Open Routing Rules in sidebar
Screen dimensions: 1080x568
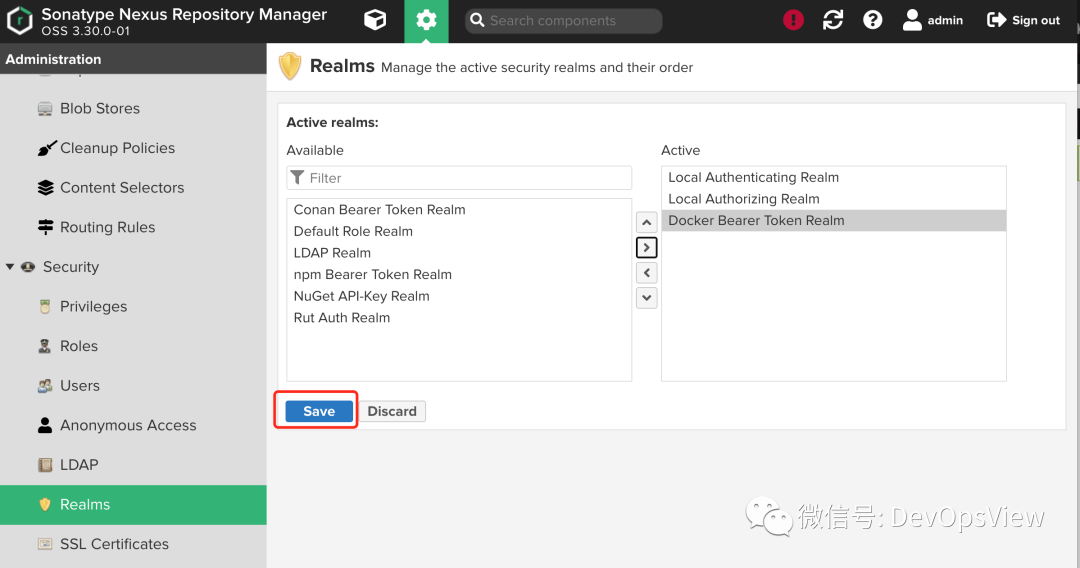(x=107, y=227)
